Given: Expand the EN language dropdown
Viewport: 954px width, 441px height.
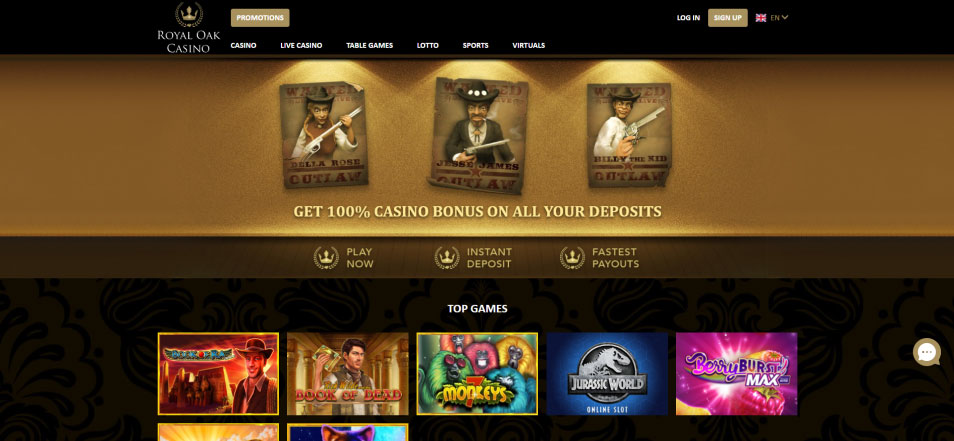Looking at the screenshot, I should [779, 18].
